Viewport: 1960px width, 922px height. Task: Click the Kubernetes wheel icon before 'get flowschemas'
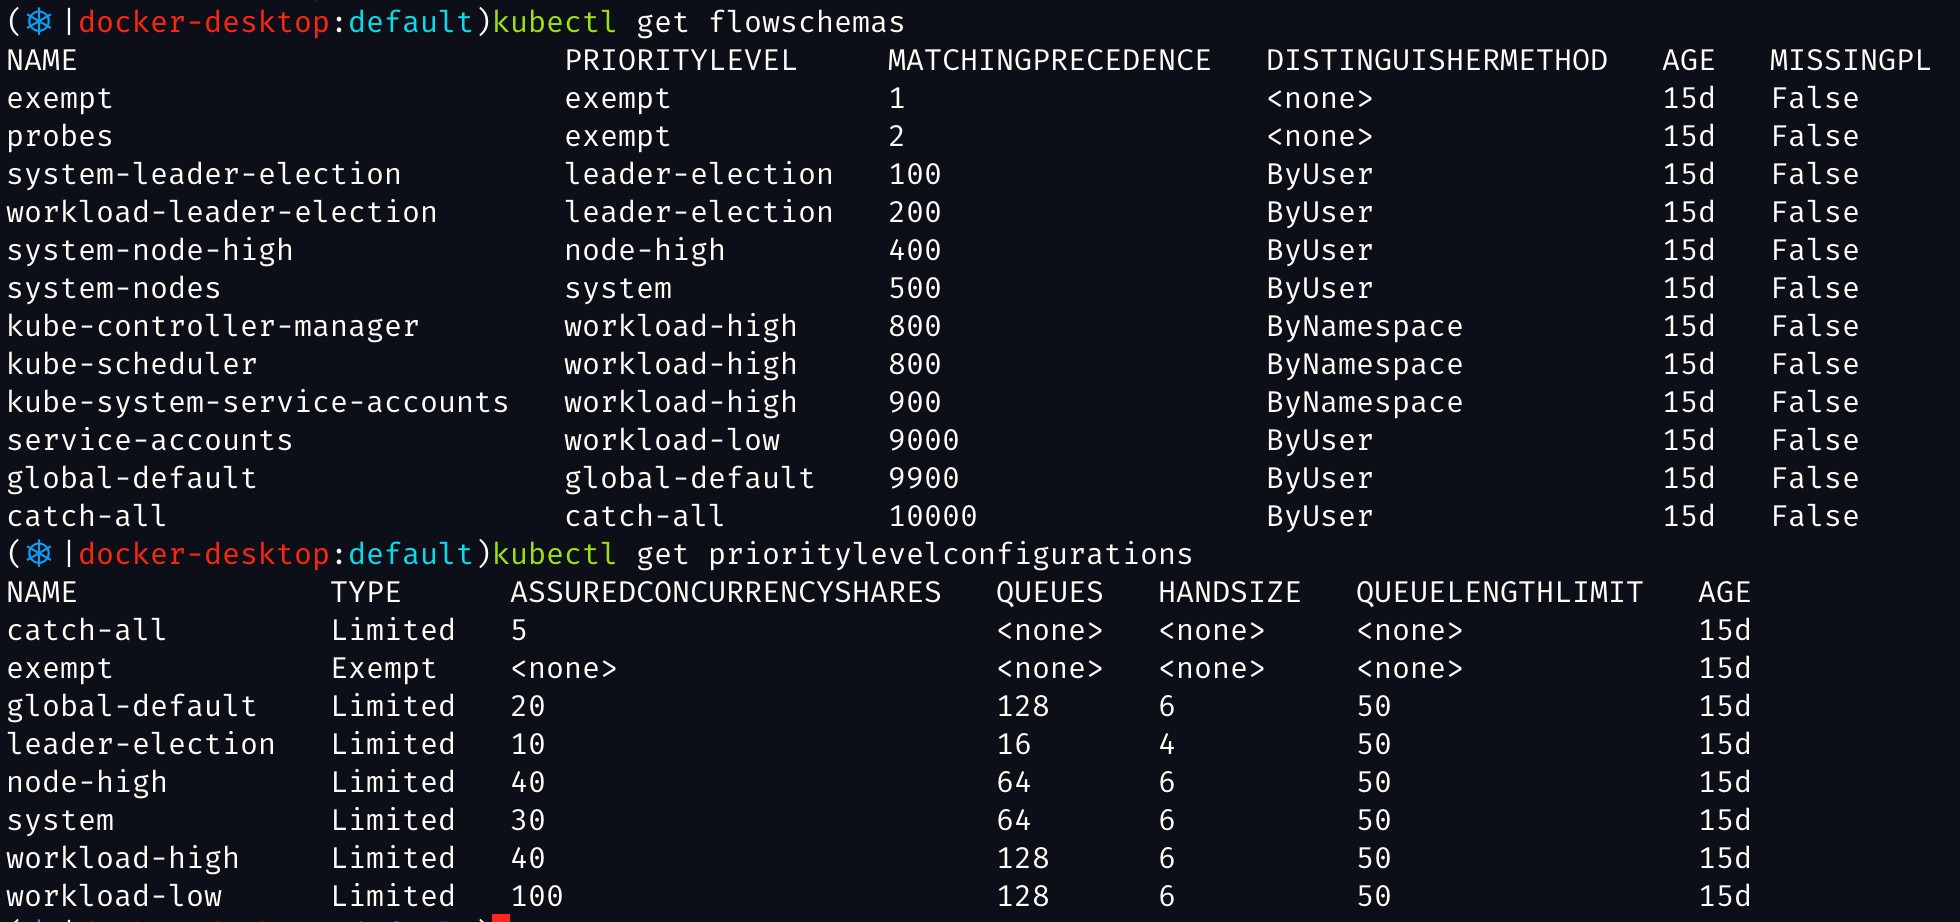pyautogui.click(x=39, y=21)
